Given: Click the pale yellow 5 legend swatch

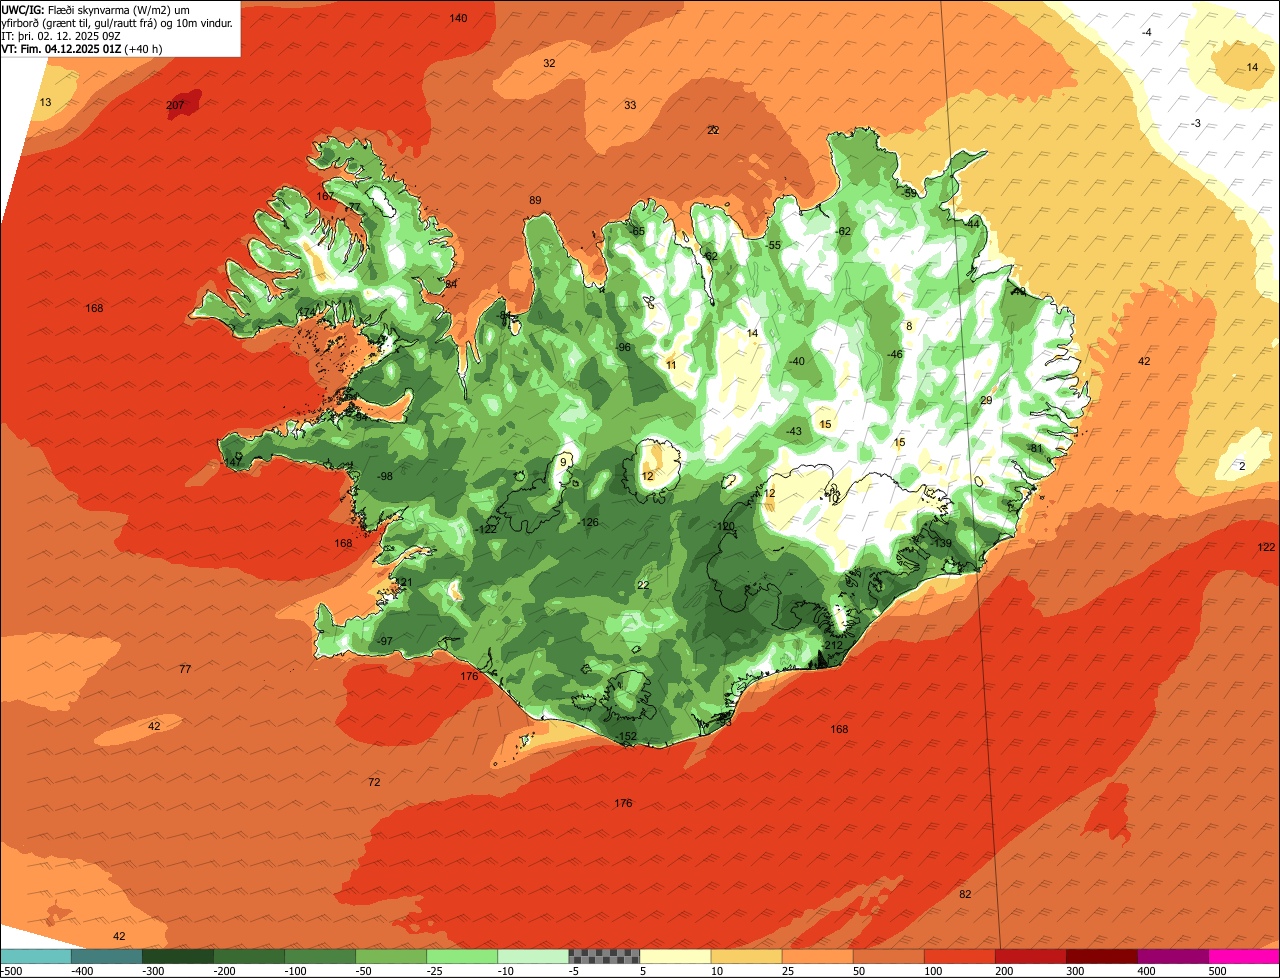Looking at the screenshot, I should coord(674,956).
